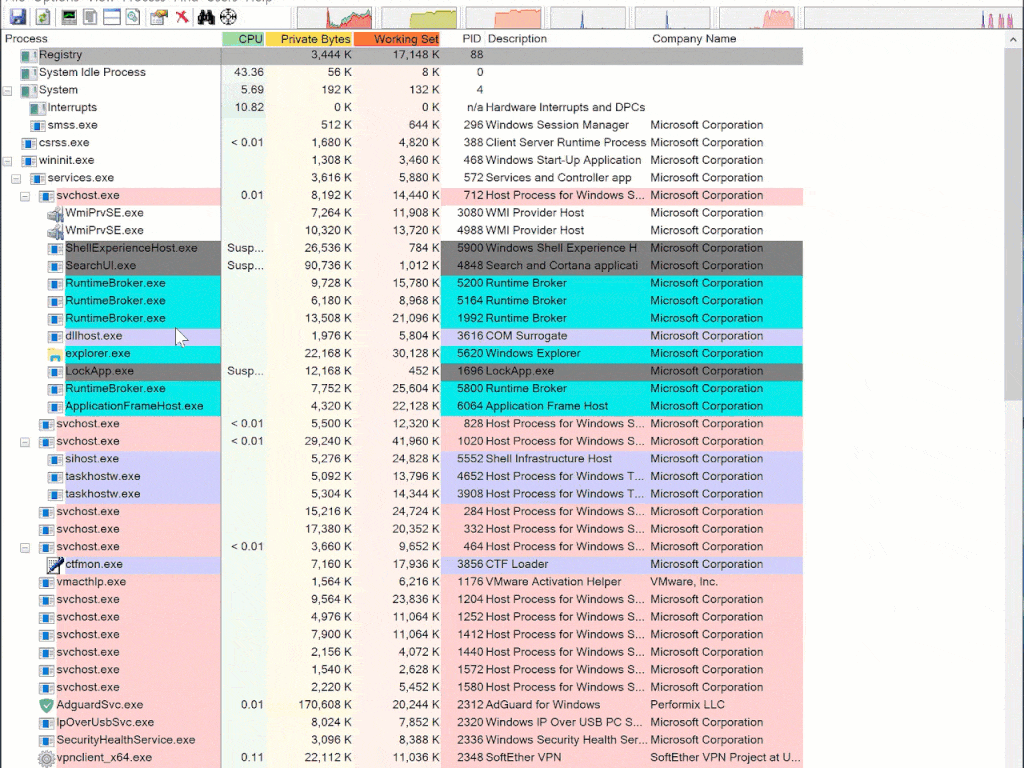
Task: Click the red X Kill Process icon
Action: tap(182, 16)
